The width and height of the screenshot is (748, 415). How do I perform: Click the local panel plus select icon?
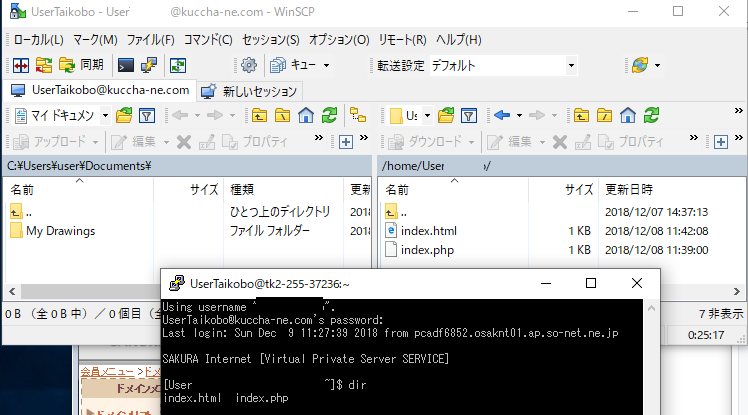tap(346, 142)
